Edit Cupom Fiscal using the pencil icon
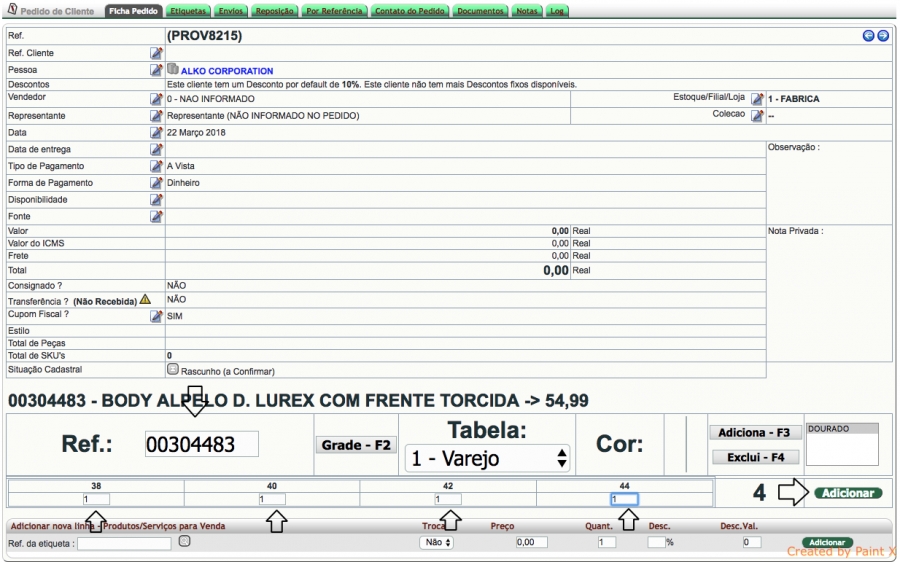The height and width of the screenshot is (562, 900). pos(156,316)
